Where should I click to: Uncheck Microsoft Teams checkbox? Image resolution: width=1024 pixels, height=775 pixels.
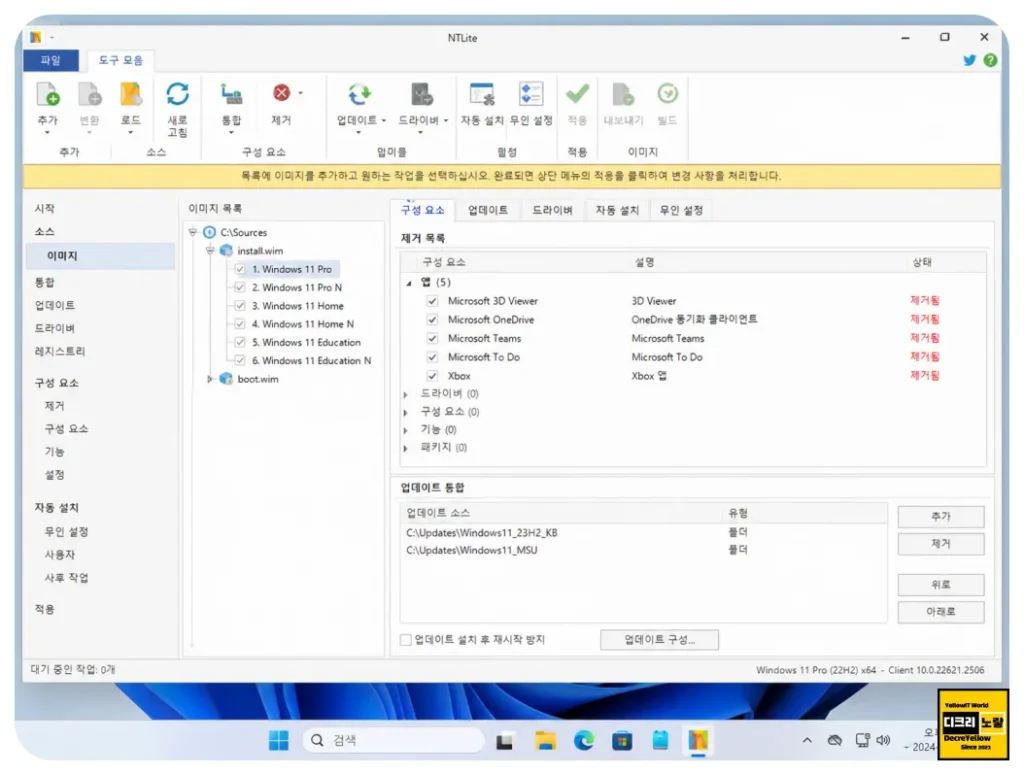click(x=432, y=338)
